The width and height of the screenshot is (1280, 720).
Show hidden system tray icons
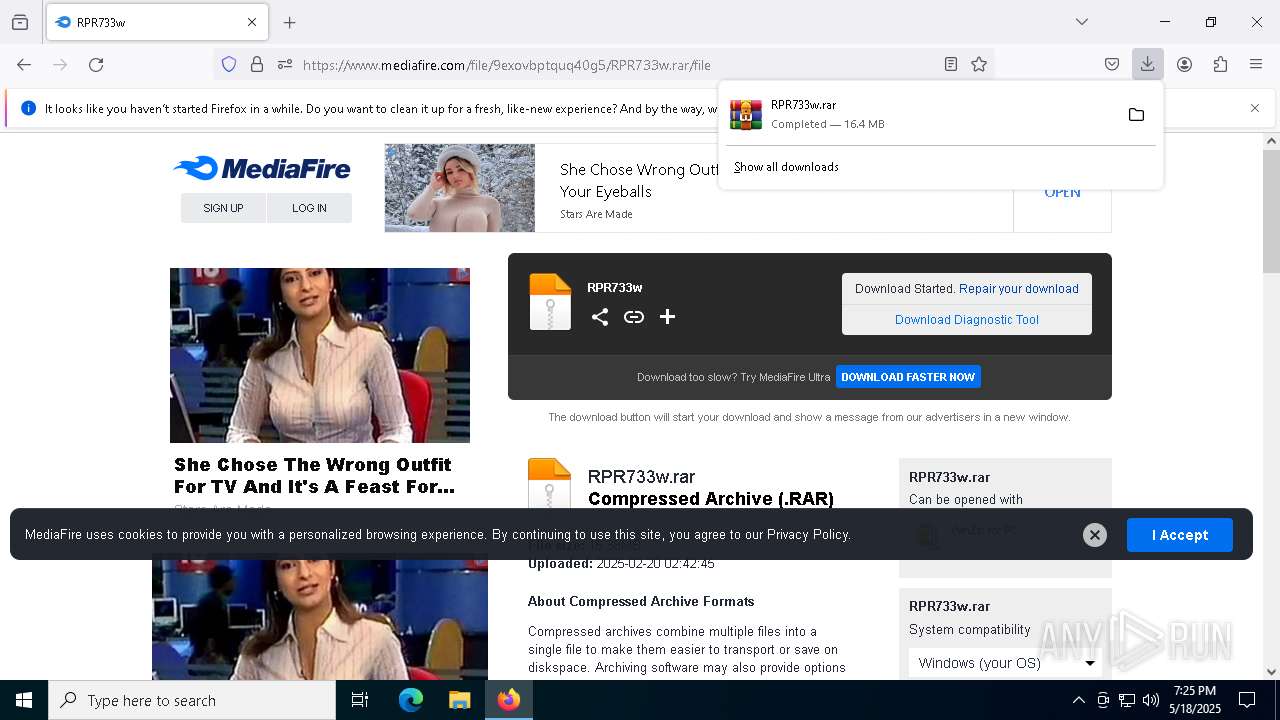tap(1078, 700)
